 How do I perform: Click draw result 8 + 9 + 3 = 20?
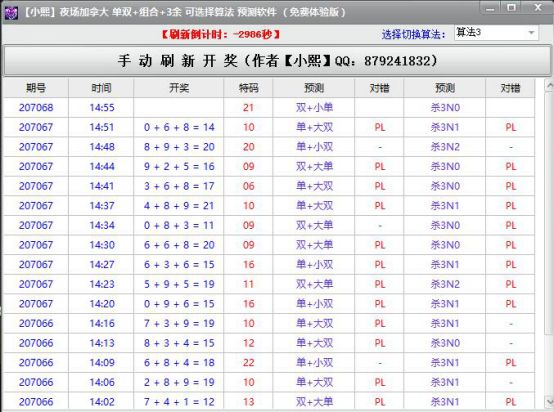(179, 147)
